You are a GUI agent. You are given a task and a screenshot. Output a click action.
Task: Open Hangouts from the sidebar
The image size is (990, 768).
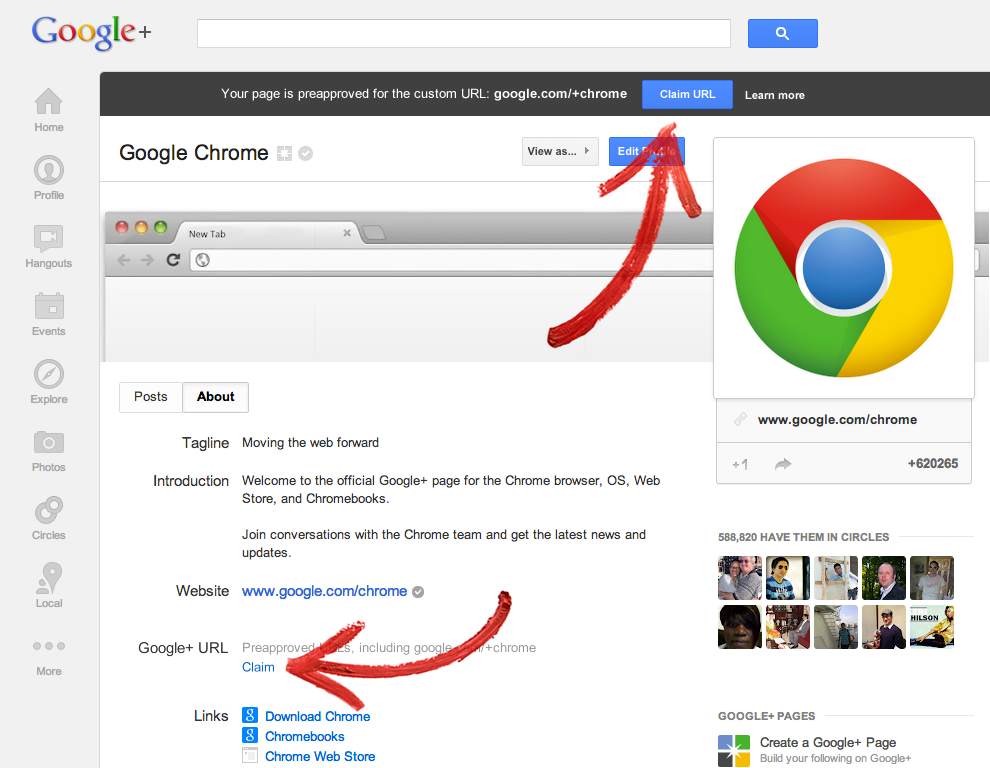click(x=49, y=246)
